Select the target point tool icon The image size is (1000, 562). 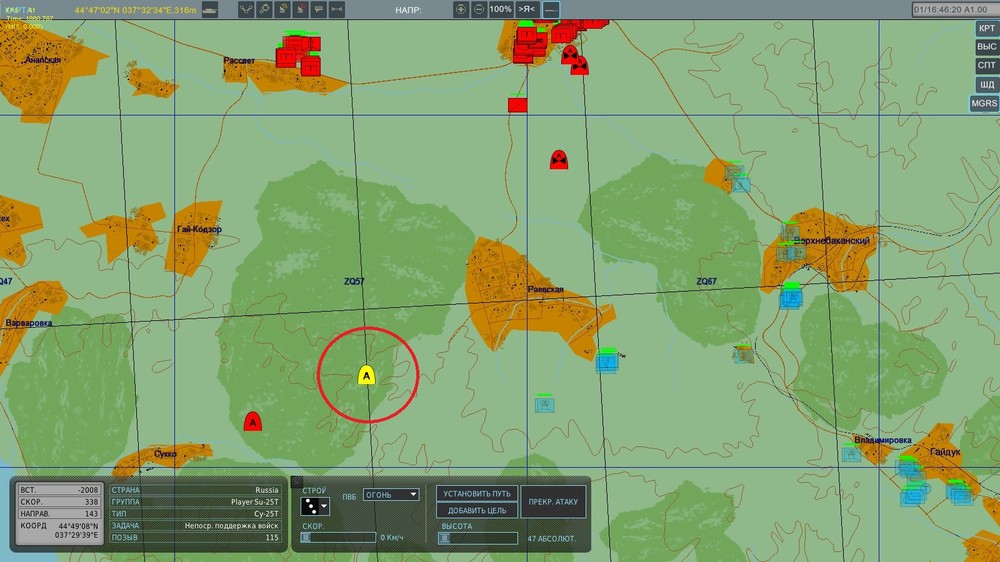tap(264, 10)
